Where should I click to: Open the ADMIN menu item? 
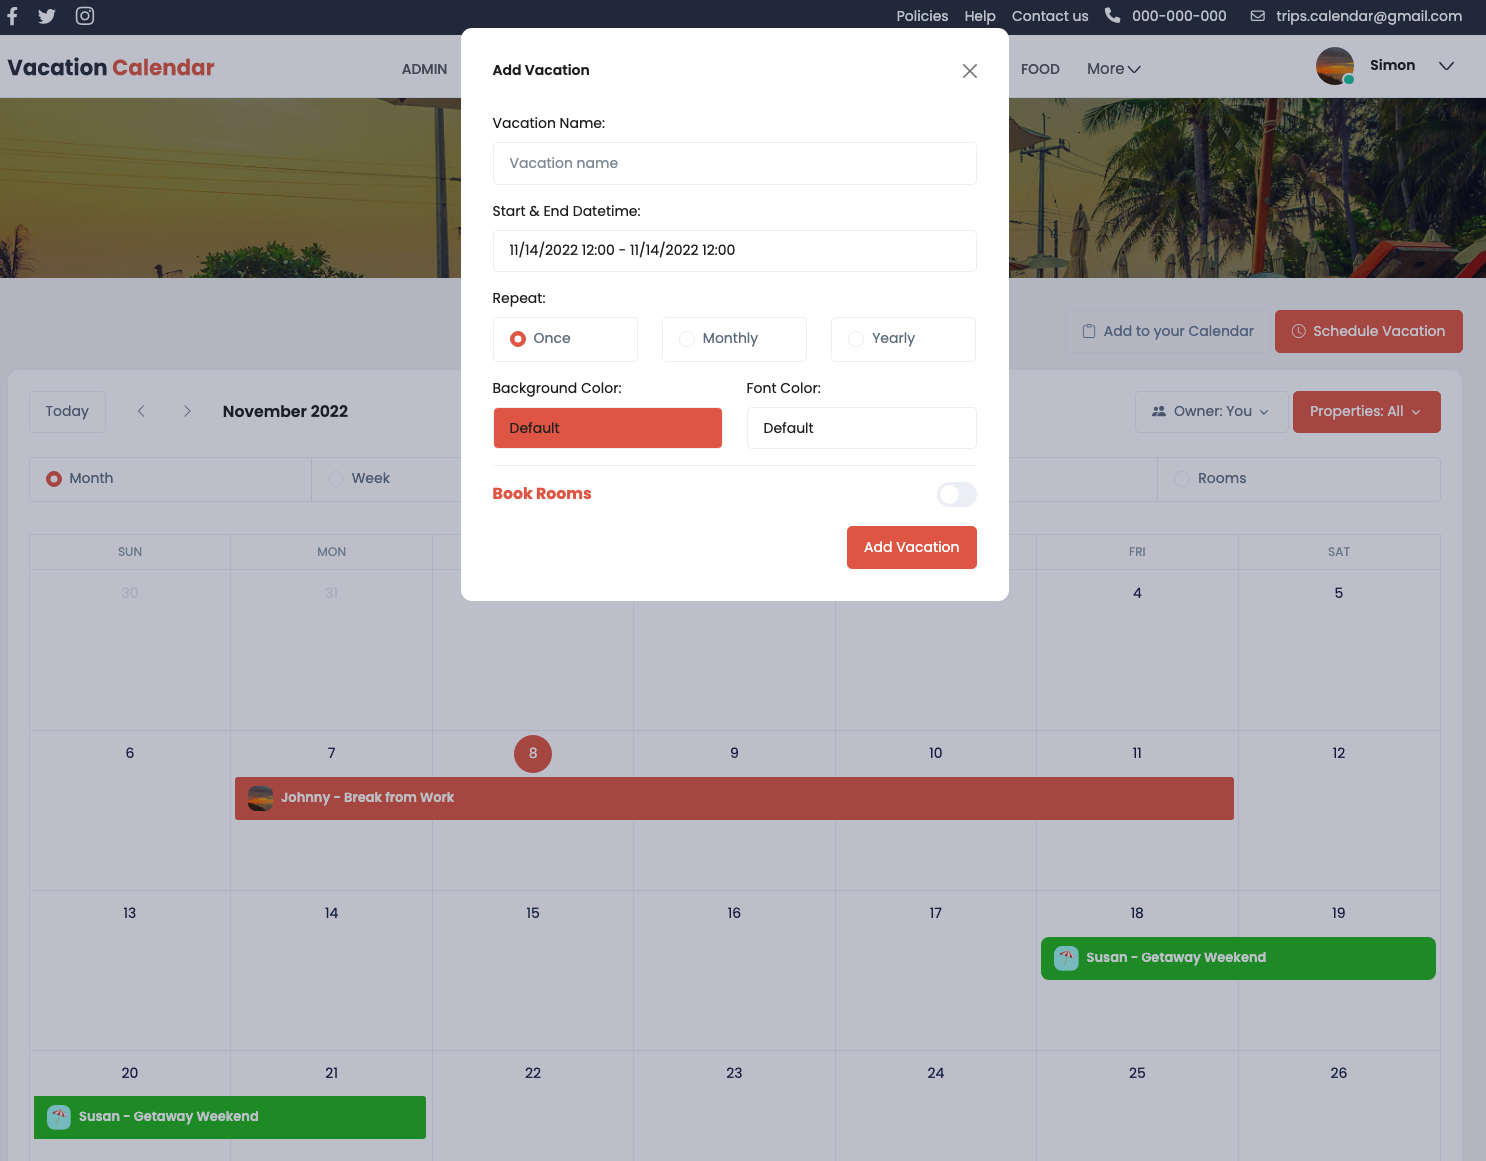pos(424,69)
